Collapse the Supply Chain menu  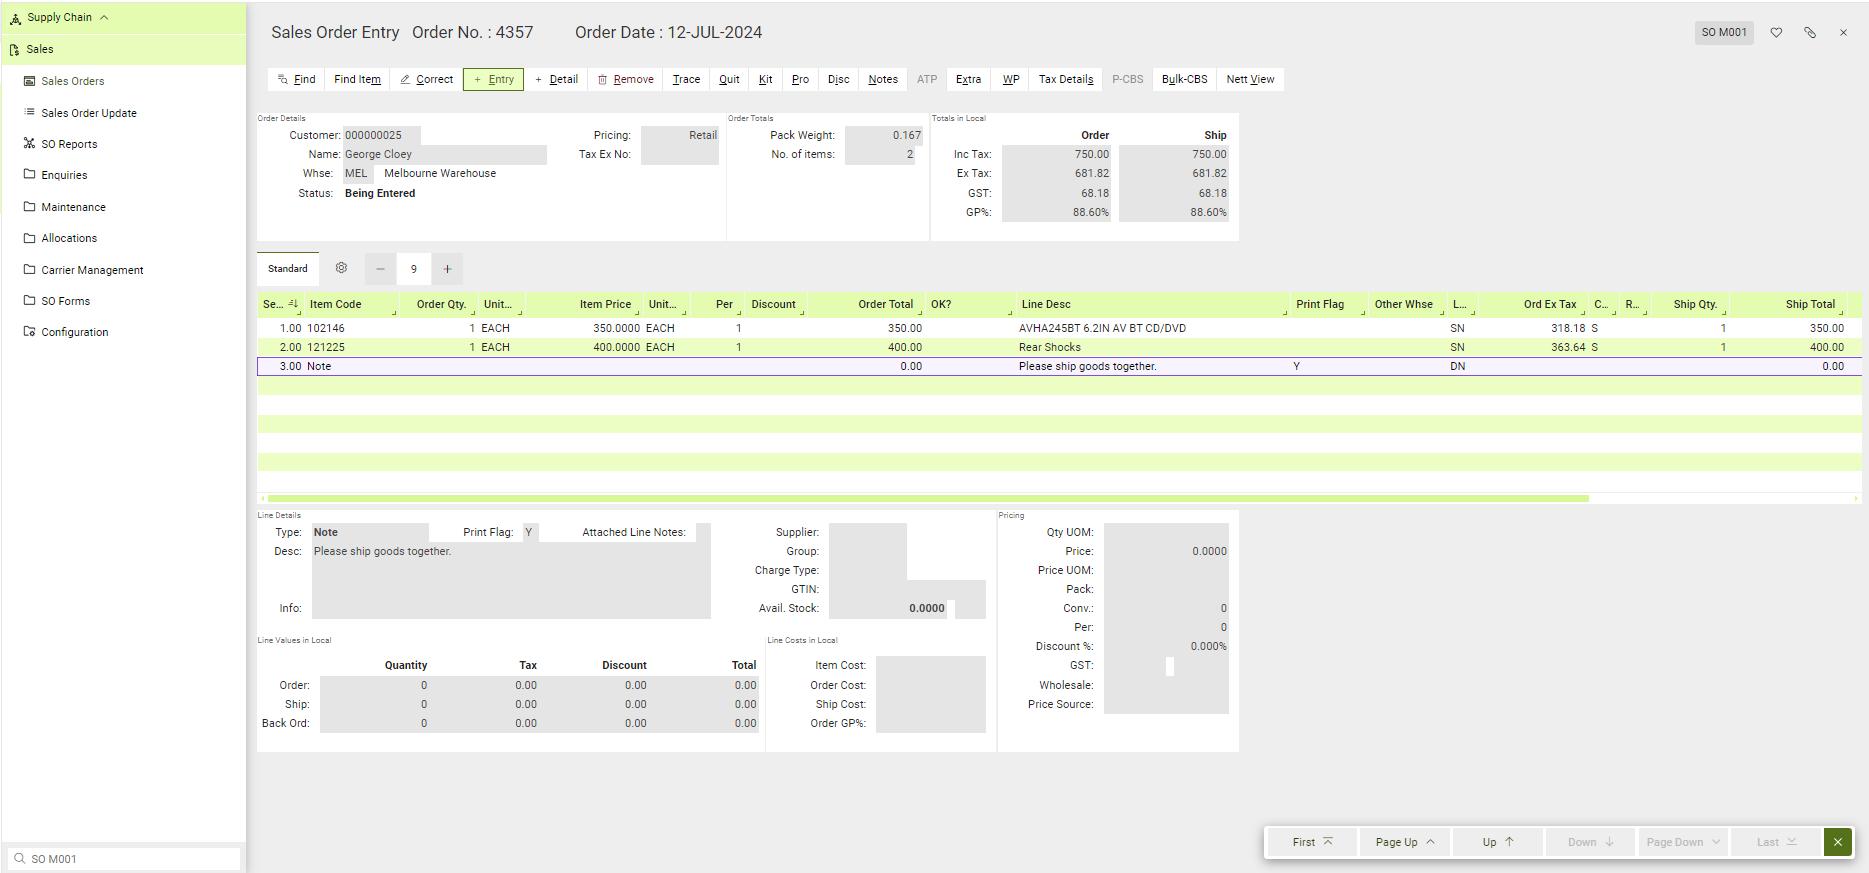[124, 17]
